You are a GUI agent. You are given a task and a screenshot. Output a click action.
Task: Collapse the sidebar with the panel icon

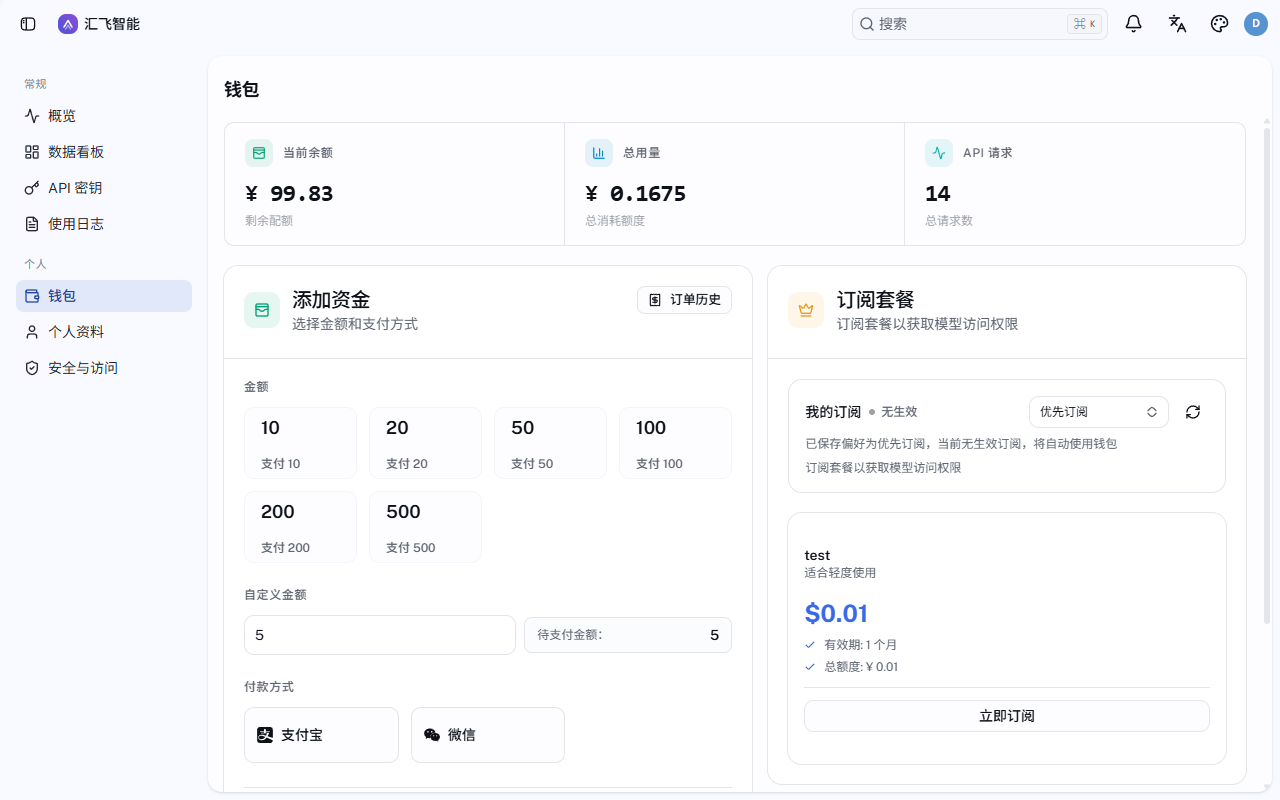pos(28,24)
